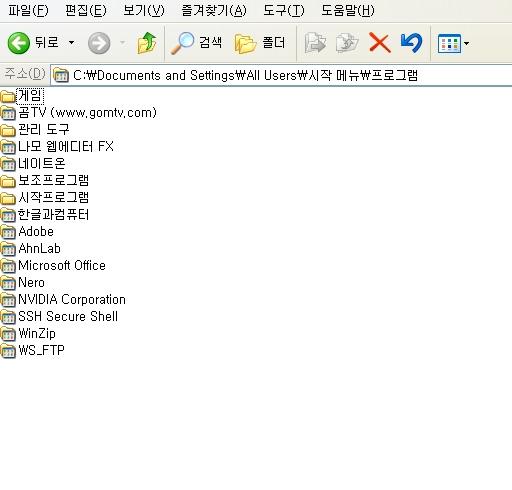The width and height of the screenshot is (512, 490).
Task: Open the Views icon button
Action: [x=449, y=43]
